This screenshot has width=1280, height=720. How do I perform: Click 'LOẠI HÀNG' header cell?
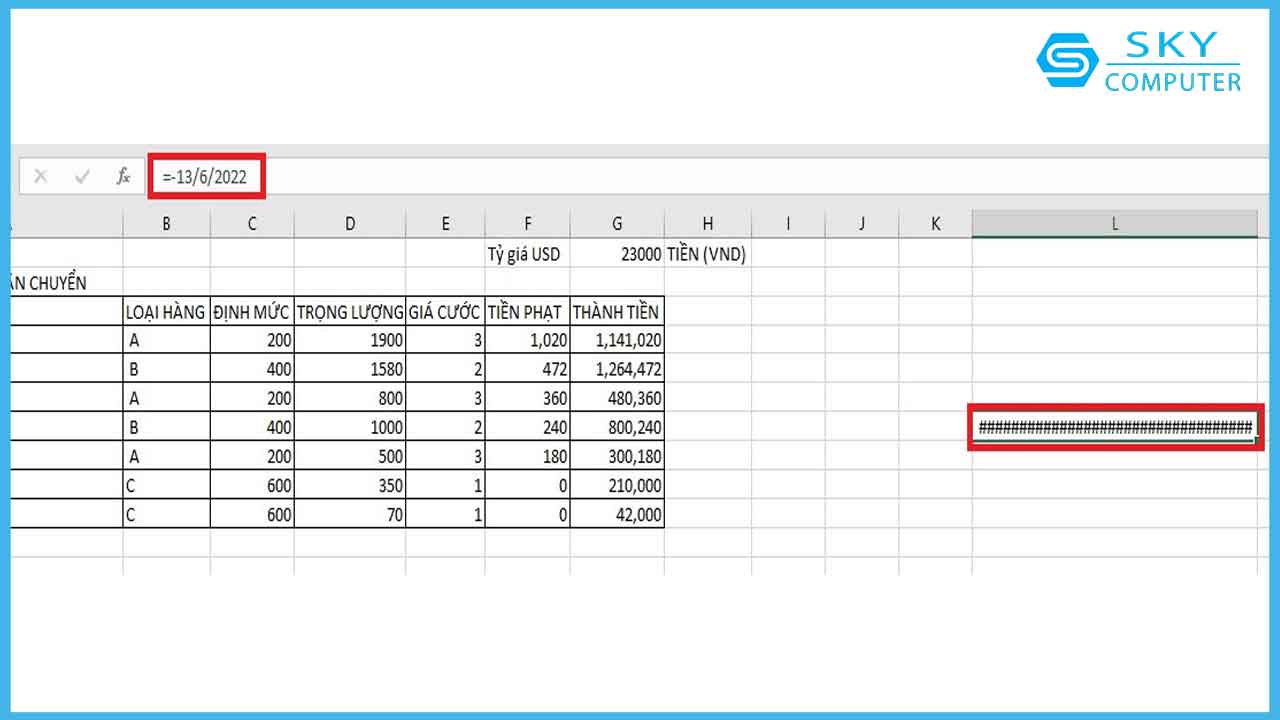pos(166,312)
